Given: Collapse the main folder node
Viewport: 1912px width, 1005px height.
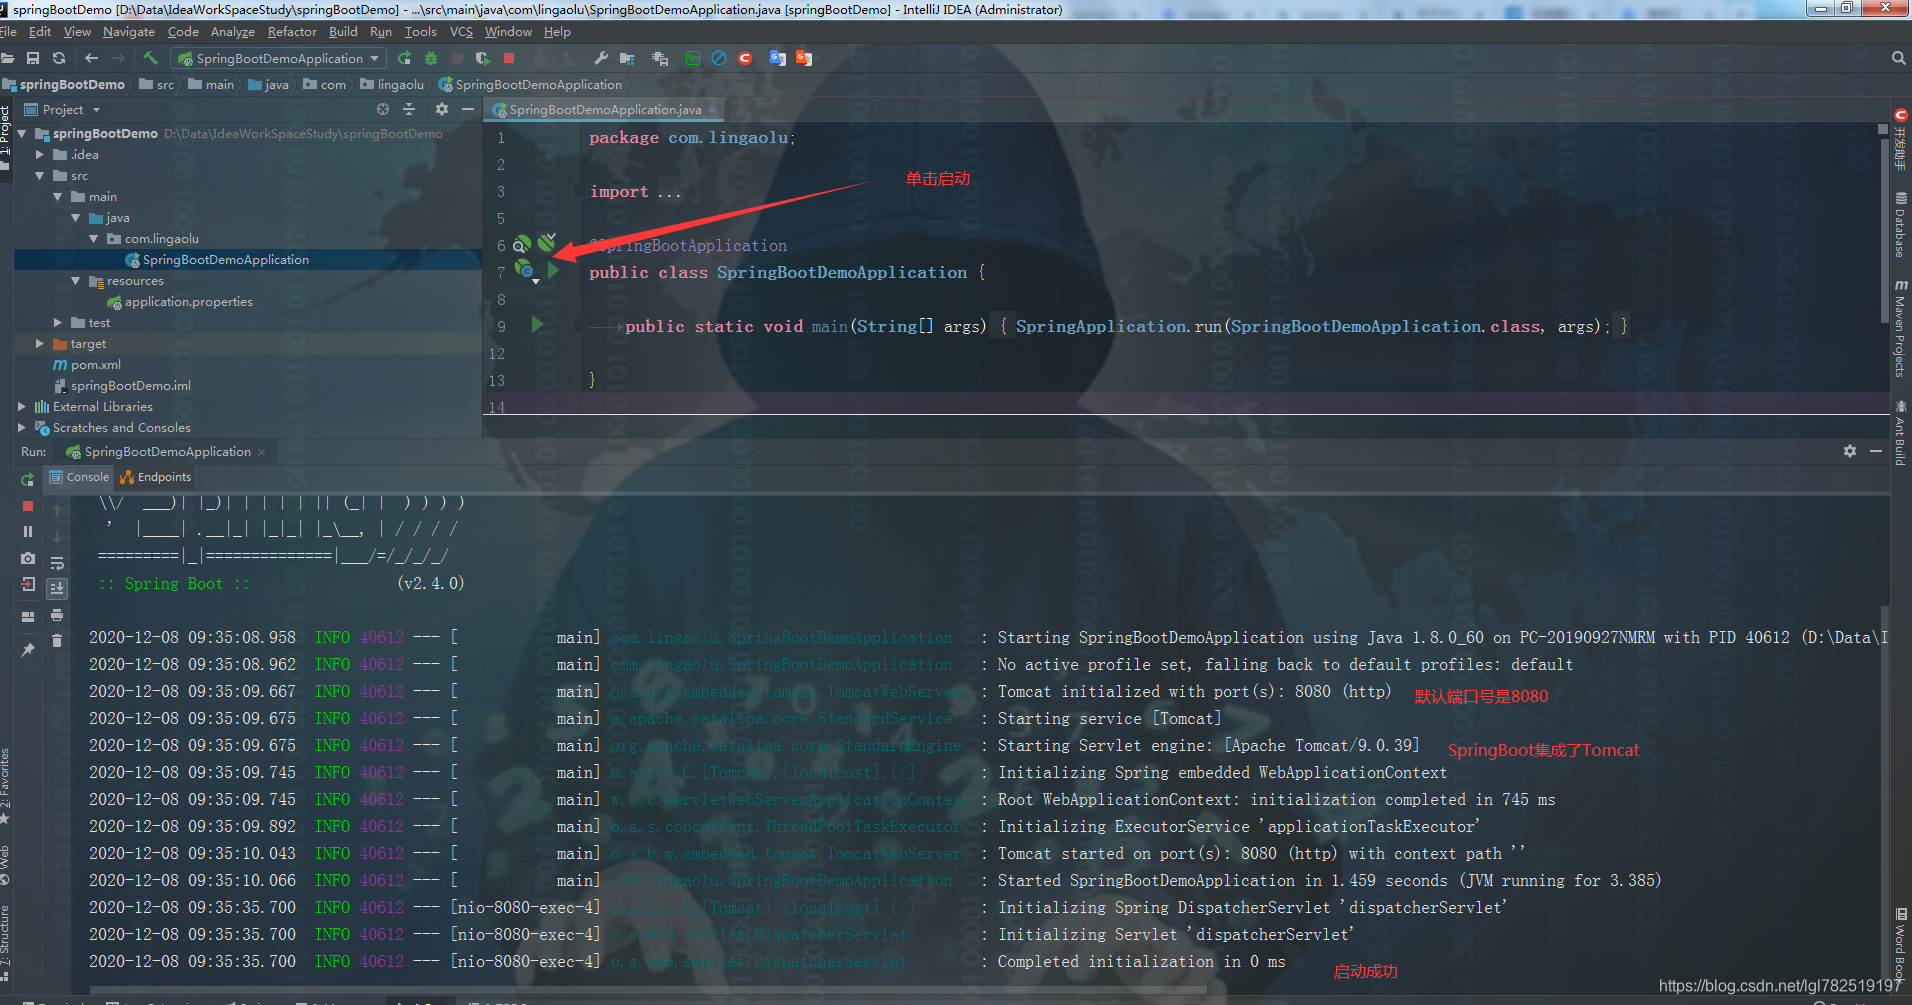Looking at the screenshot, I should click(x=58, y=196).
